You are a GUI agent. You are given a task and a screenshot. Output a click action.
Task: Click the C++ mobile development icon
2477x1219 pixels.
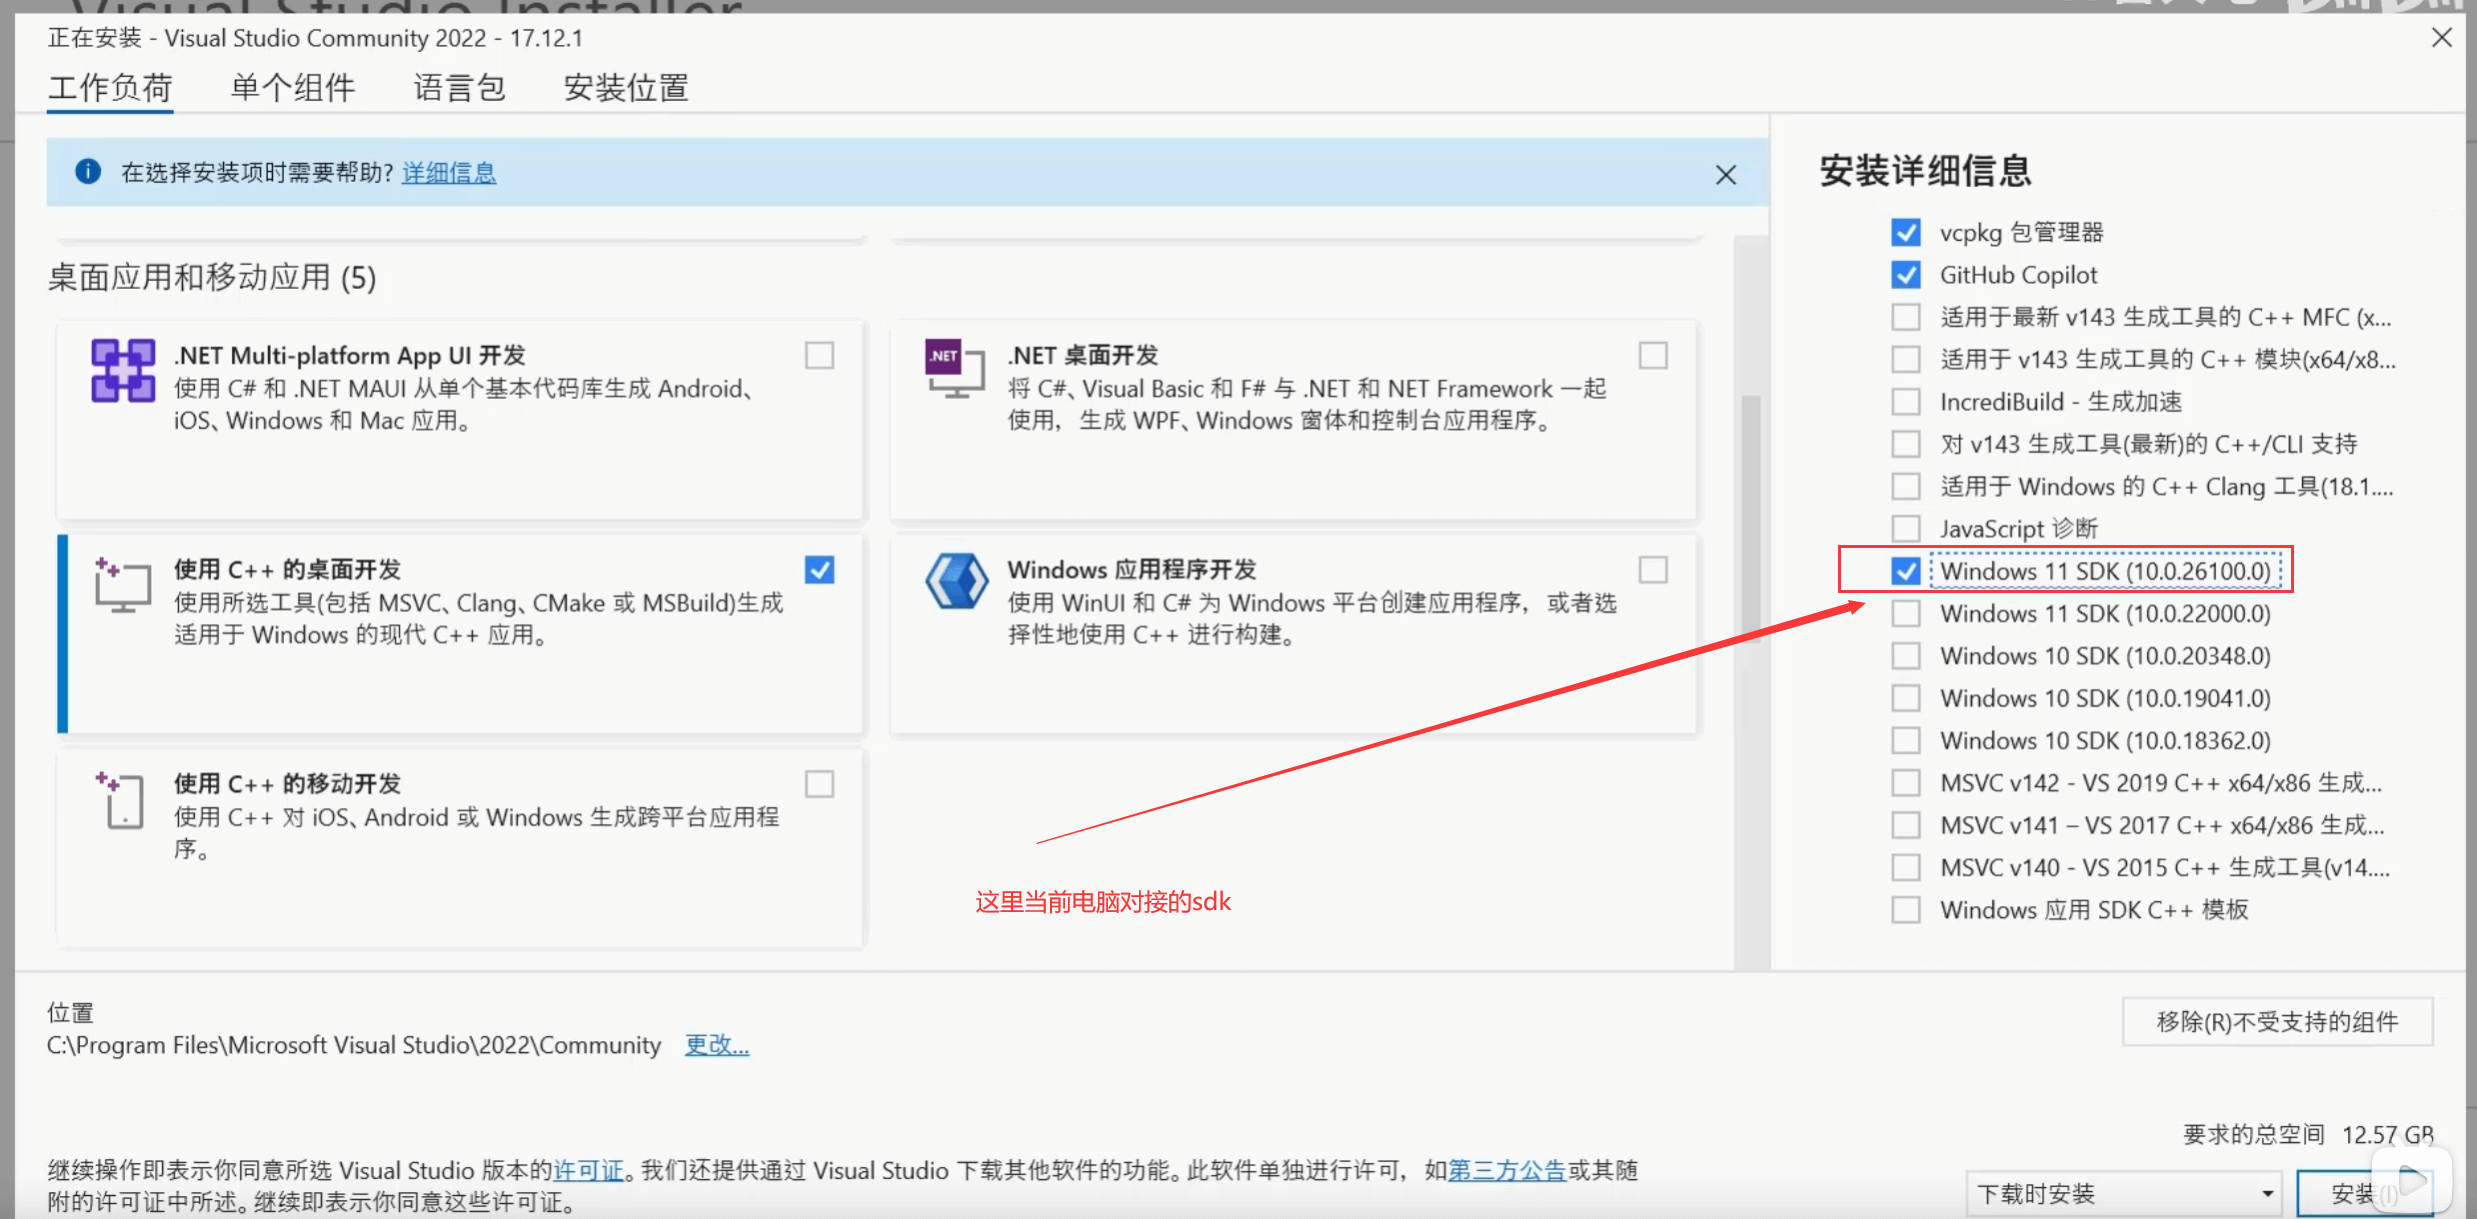123,799
